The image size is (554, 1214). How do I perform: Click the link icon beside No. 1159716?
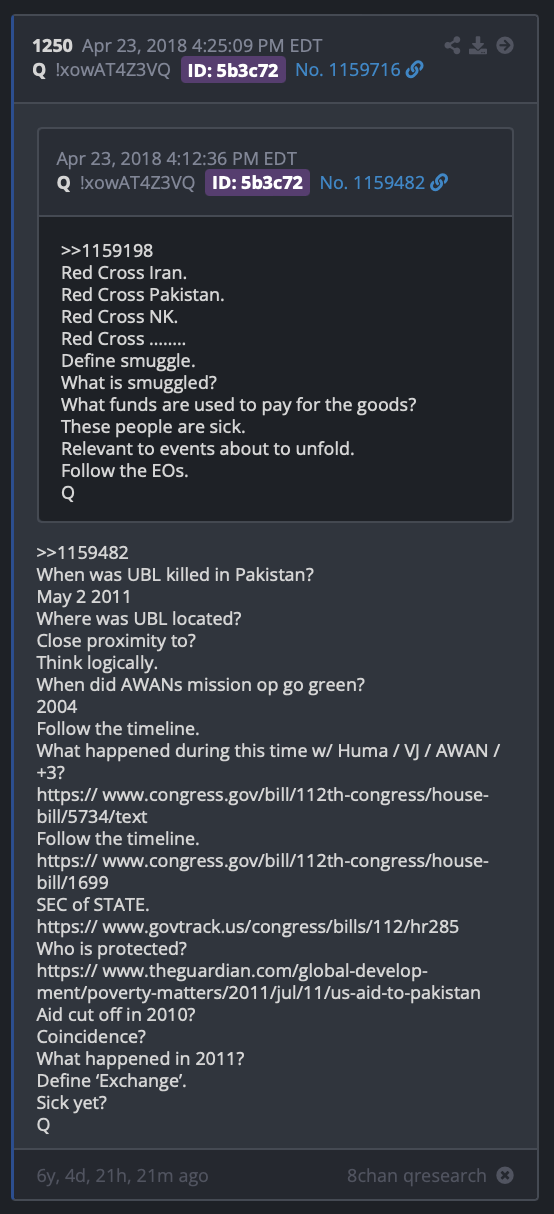pyautogui.click(x=413, y=70)
